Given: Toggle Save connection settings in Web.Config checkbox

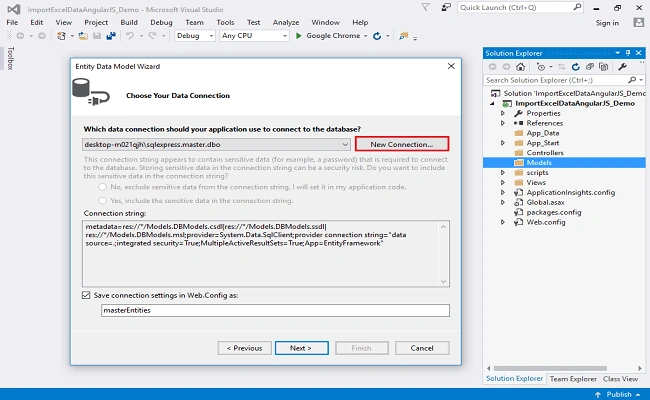Looking at the screenshot, I should (x=86, y=295).
